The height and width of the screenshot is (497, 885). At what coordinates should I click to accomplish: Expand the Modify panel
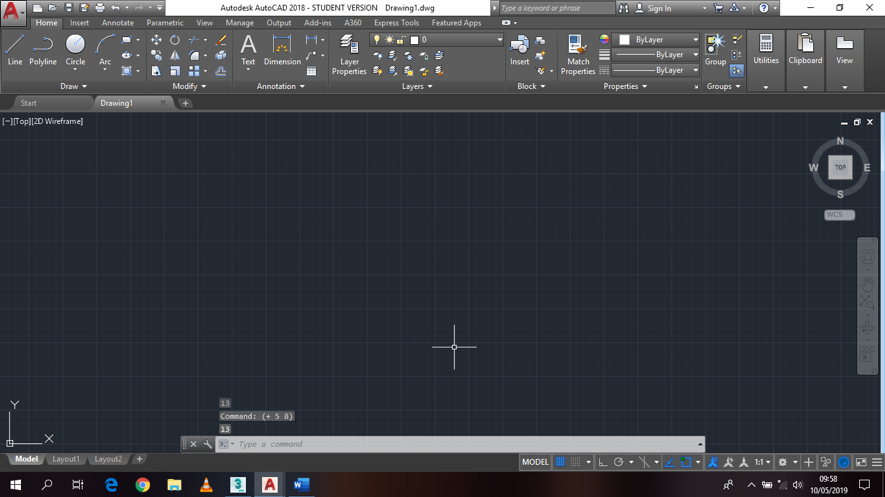[189, 86]
